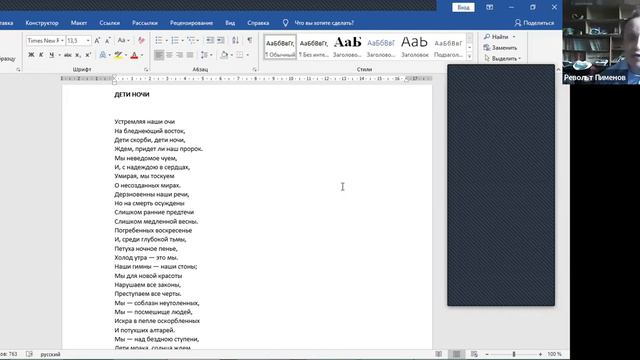Apply red font color

point(134,55)
